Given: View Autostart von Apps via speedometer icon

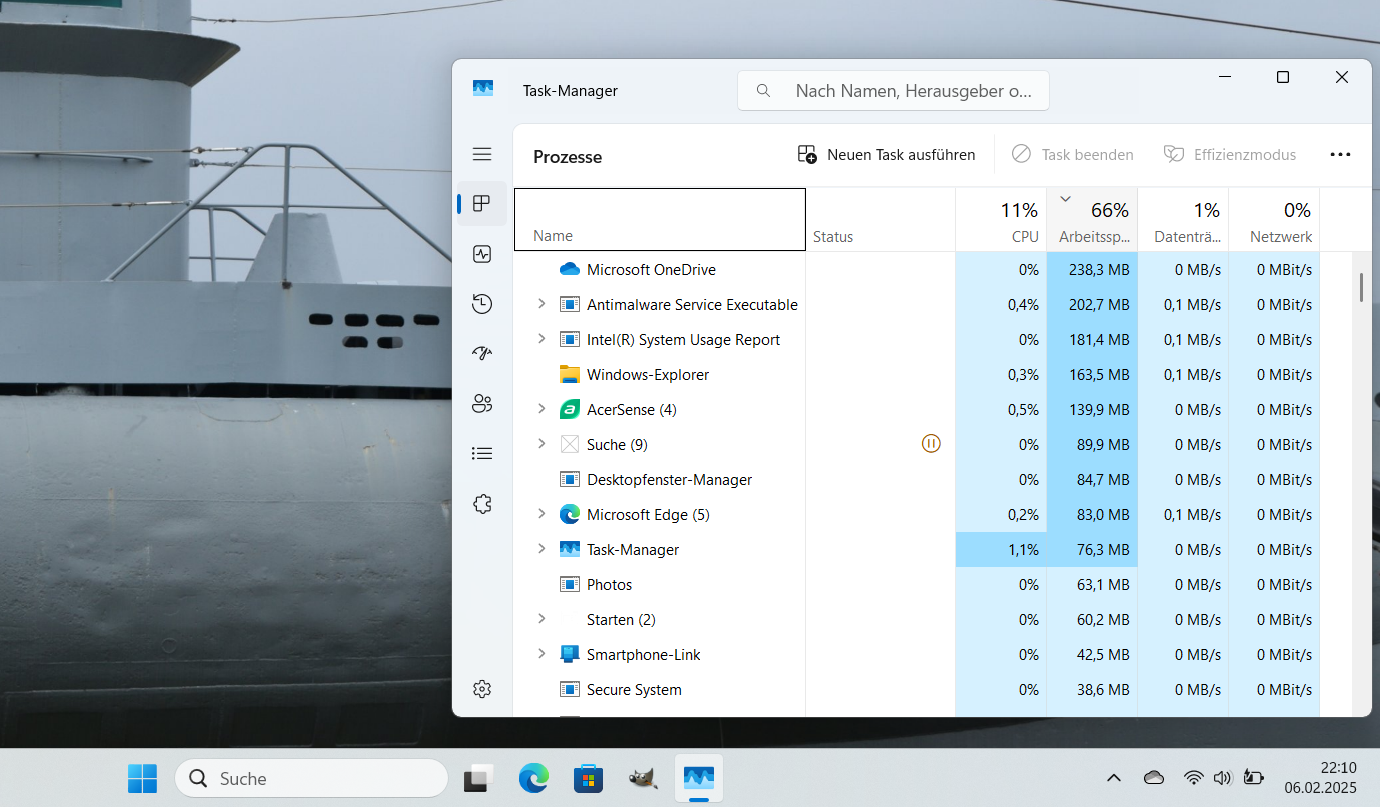Looking at the screenshot, I should click(x=482, y=353).
